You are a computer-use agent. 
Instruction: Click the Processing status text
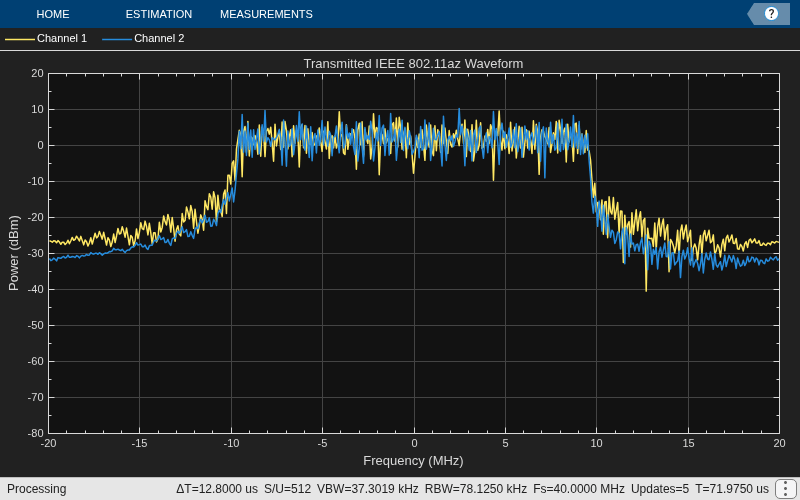coord(37,489)
